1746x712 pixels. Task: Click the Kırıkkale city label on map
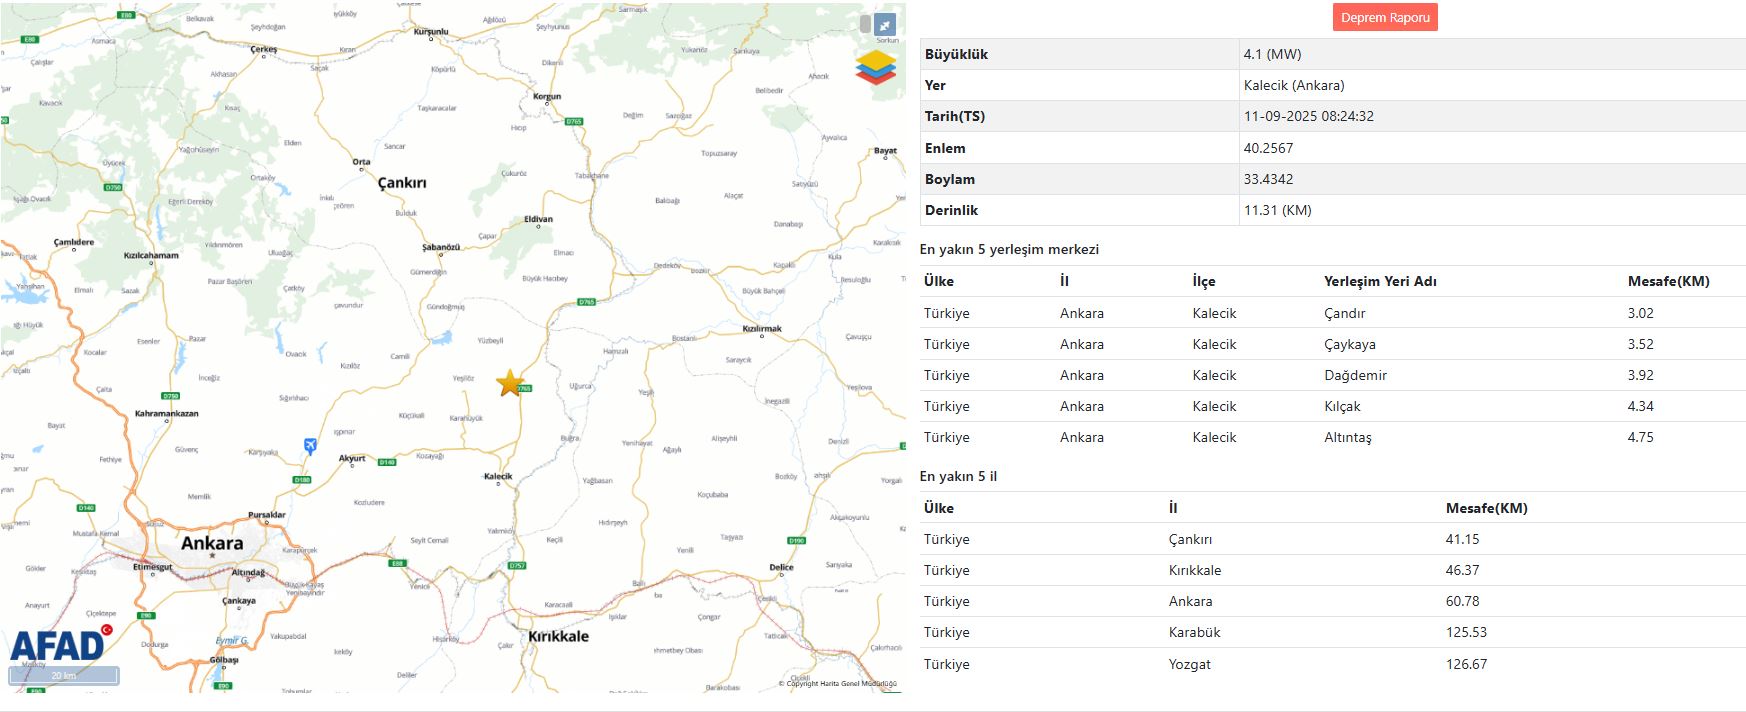[558, 636]
